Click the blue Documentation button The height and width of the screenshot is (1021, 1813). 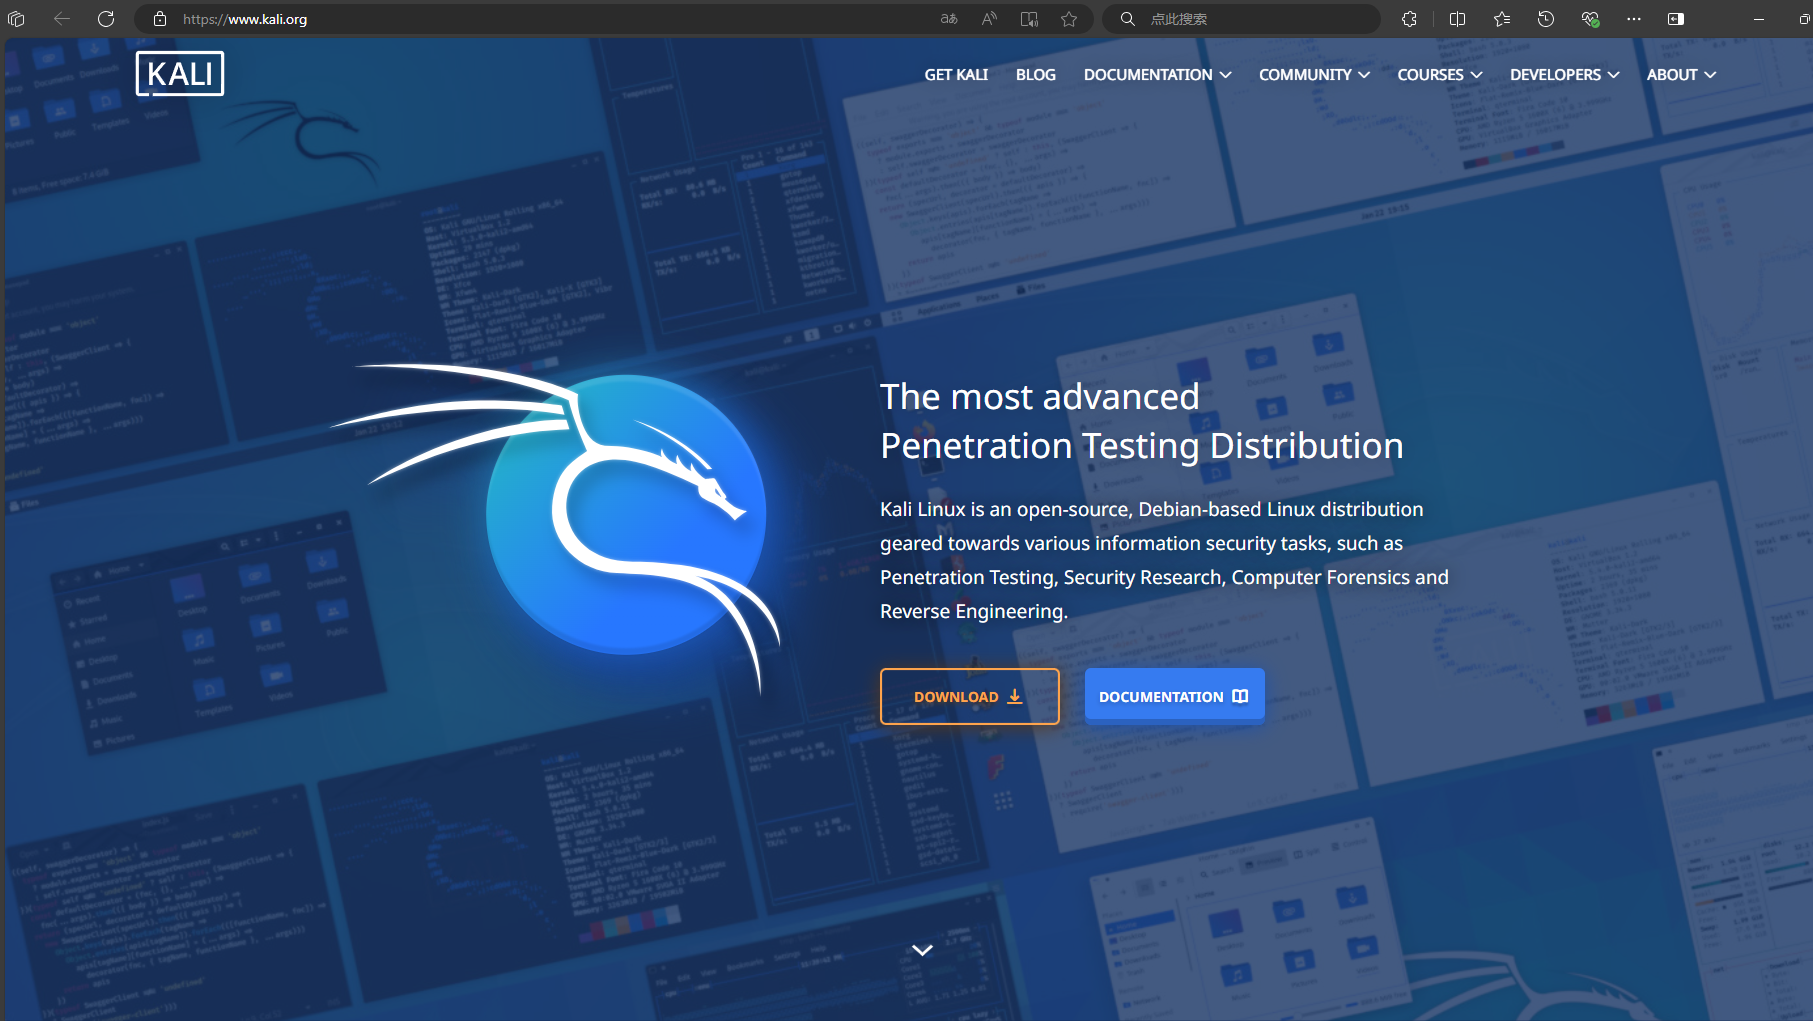point(1174,697)
